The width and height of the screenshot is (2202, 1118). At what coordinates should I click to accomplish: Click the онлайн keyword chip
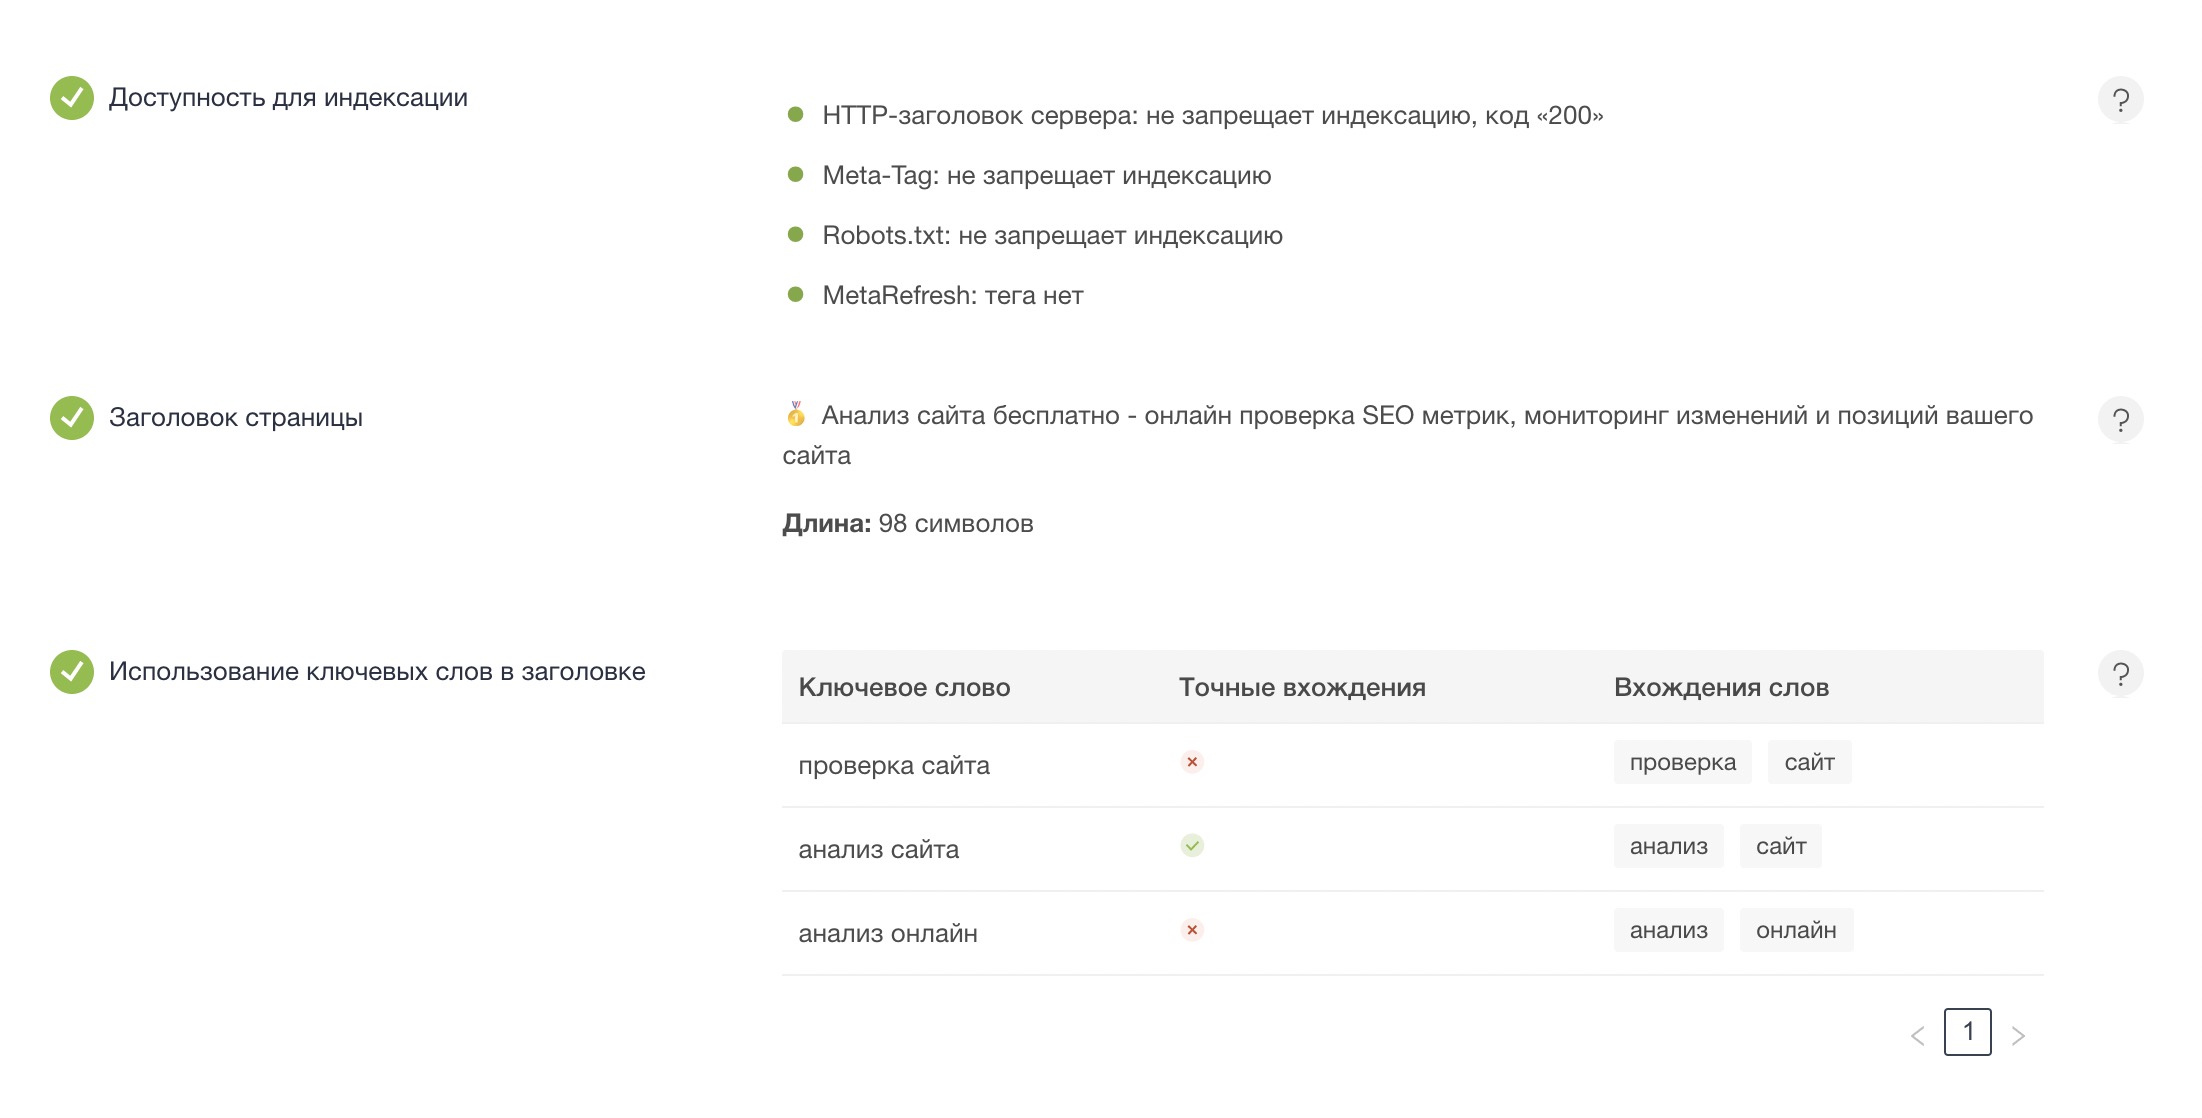click(1797, 930)
